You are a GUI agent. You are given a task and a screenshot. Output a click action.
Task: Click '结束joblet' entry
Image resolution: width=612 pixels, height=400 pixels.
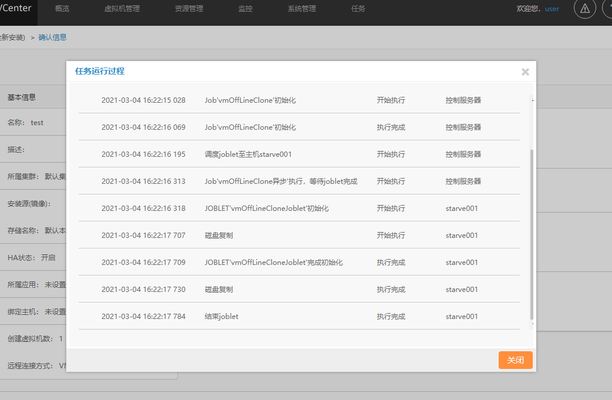pyautogui.click(x=221, y=316)
